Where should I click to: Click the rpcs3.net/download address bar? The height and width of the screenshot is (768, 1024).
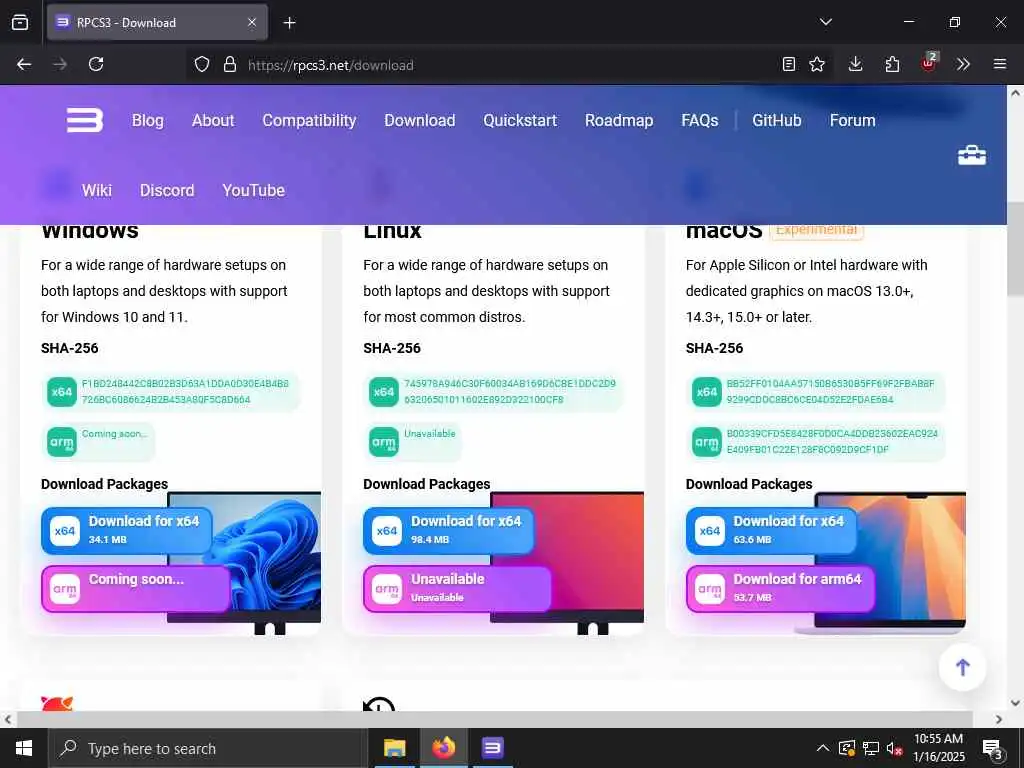[x=509, y=65]
